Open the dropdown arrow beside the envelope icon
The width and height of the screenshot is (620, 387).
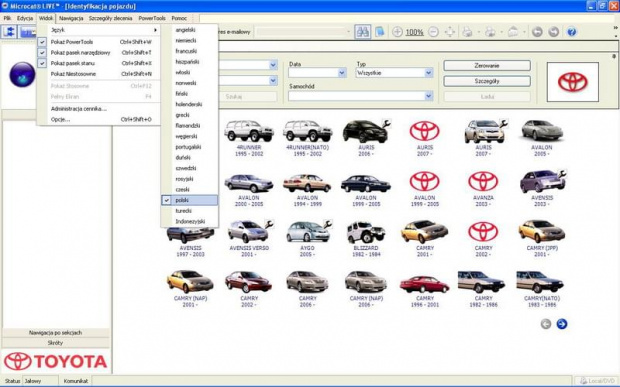pyautogui.click(x=524, y=32)
